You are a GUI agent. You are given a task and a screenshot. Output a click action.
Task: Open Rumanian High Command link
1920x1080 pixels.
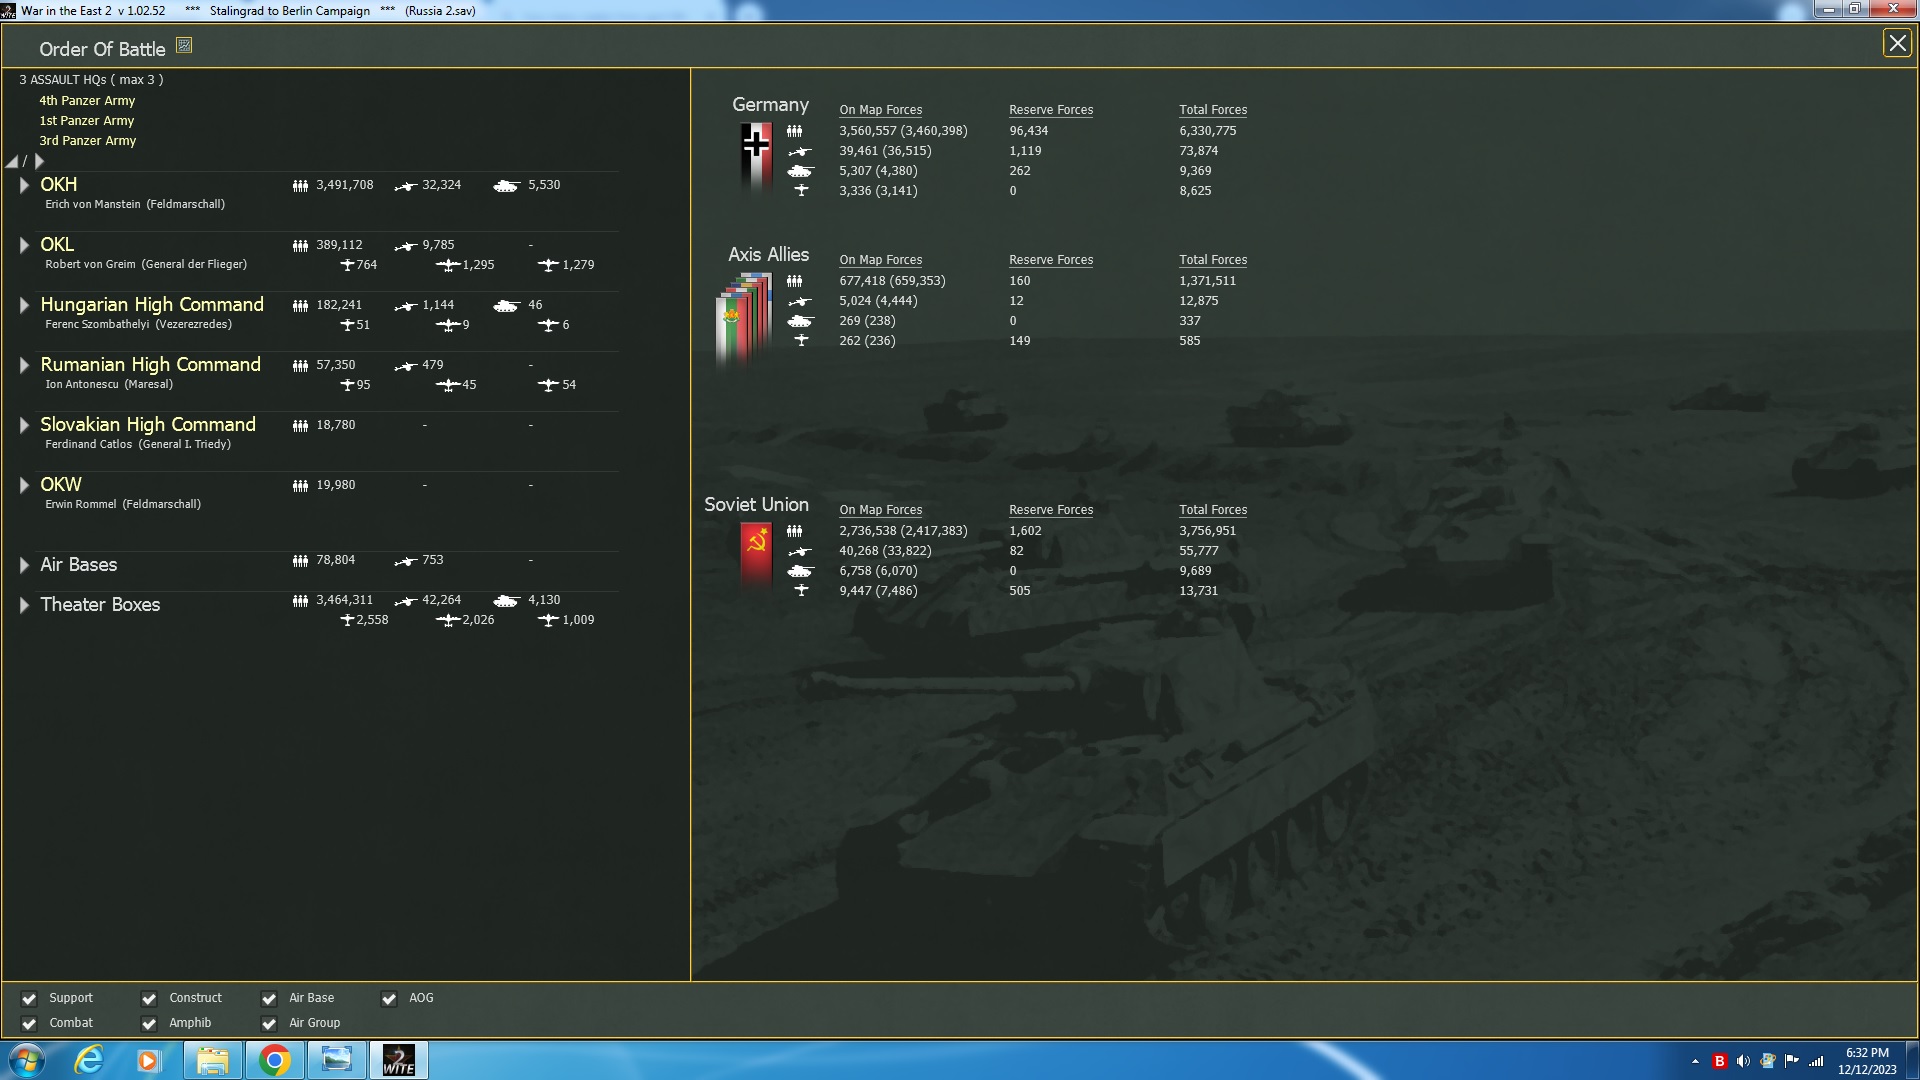(150, 365)
